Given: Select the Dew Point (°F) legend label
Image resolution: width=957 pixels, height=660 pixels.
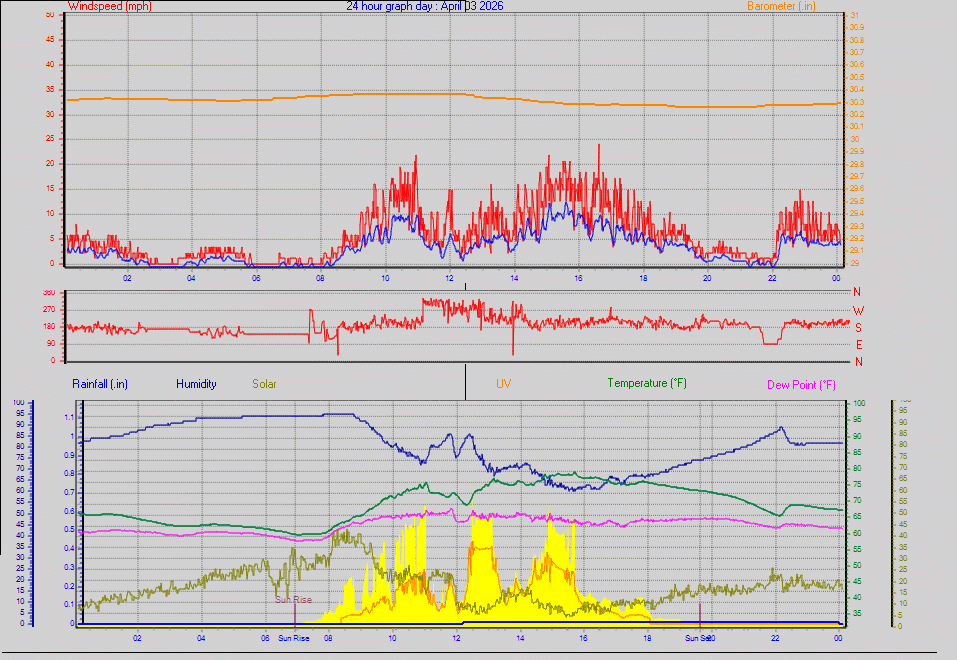Looking at the screenshot, I should pyautogui.click(x=802, y=384).
